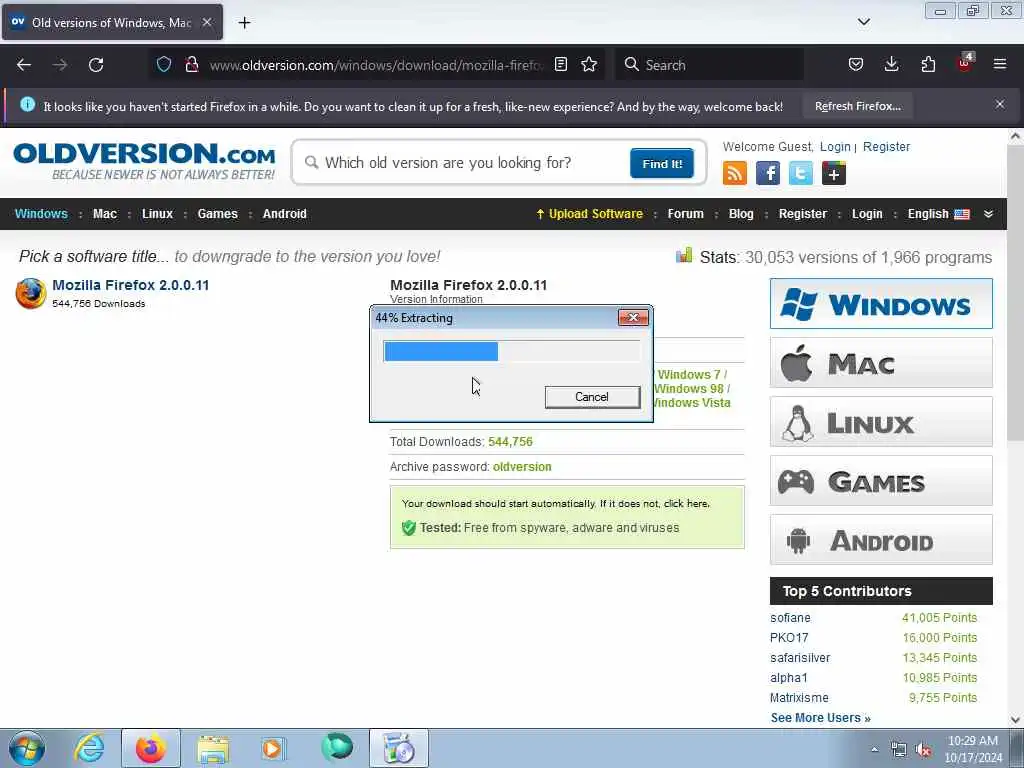This screenshot has height=768, width=1024.
Task: Open the Windows Start orb
Action: (x=27, y=748)
